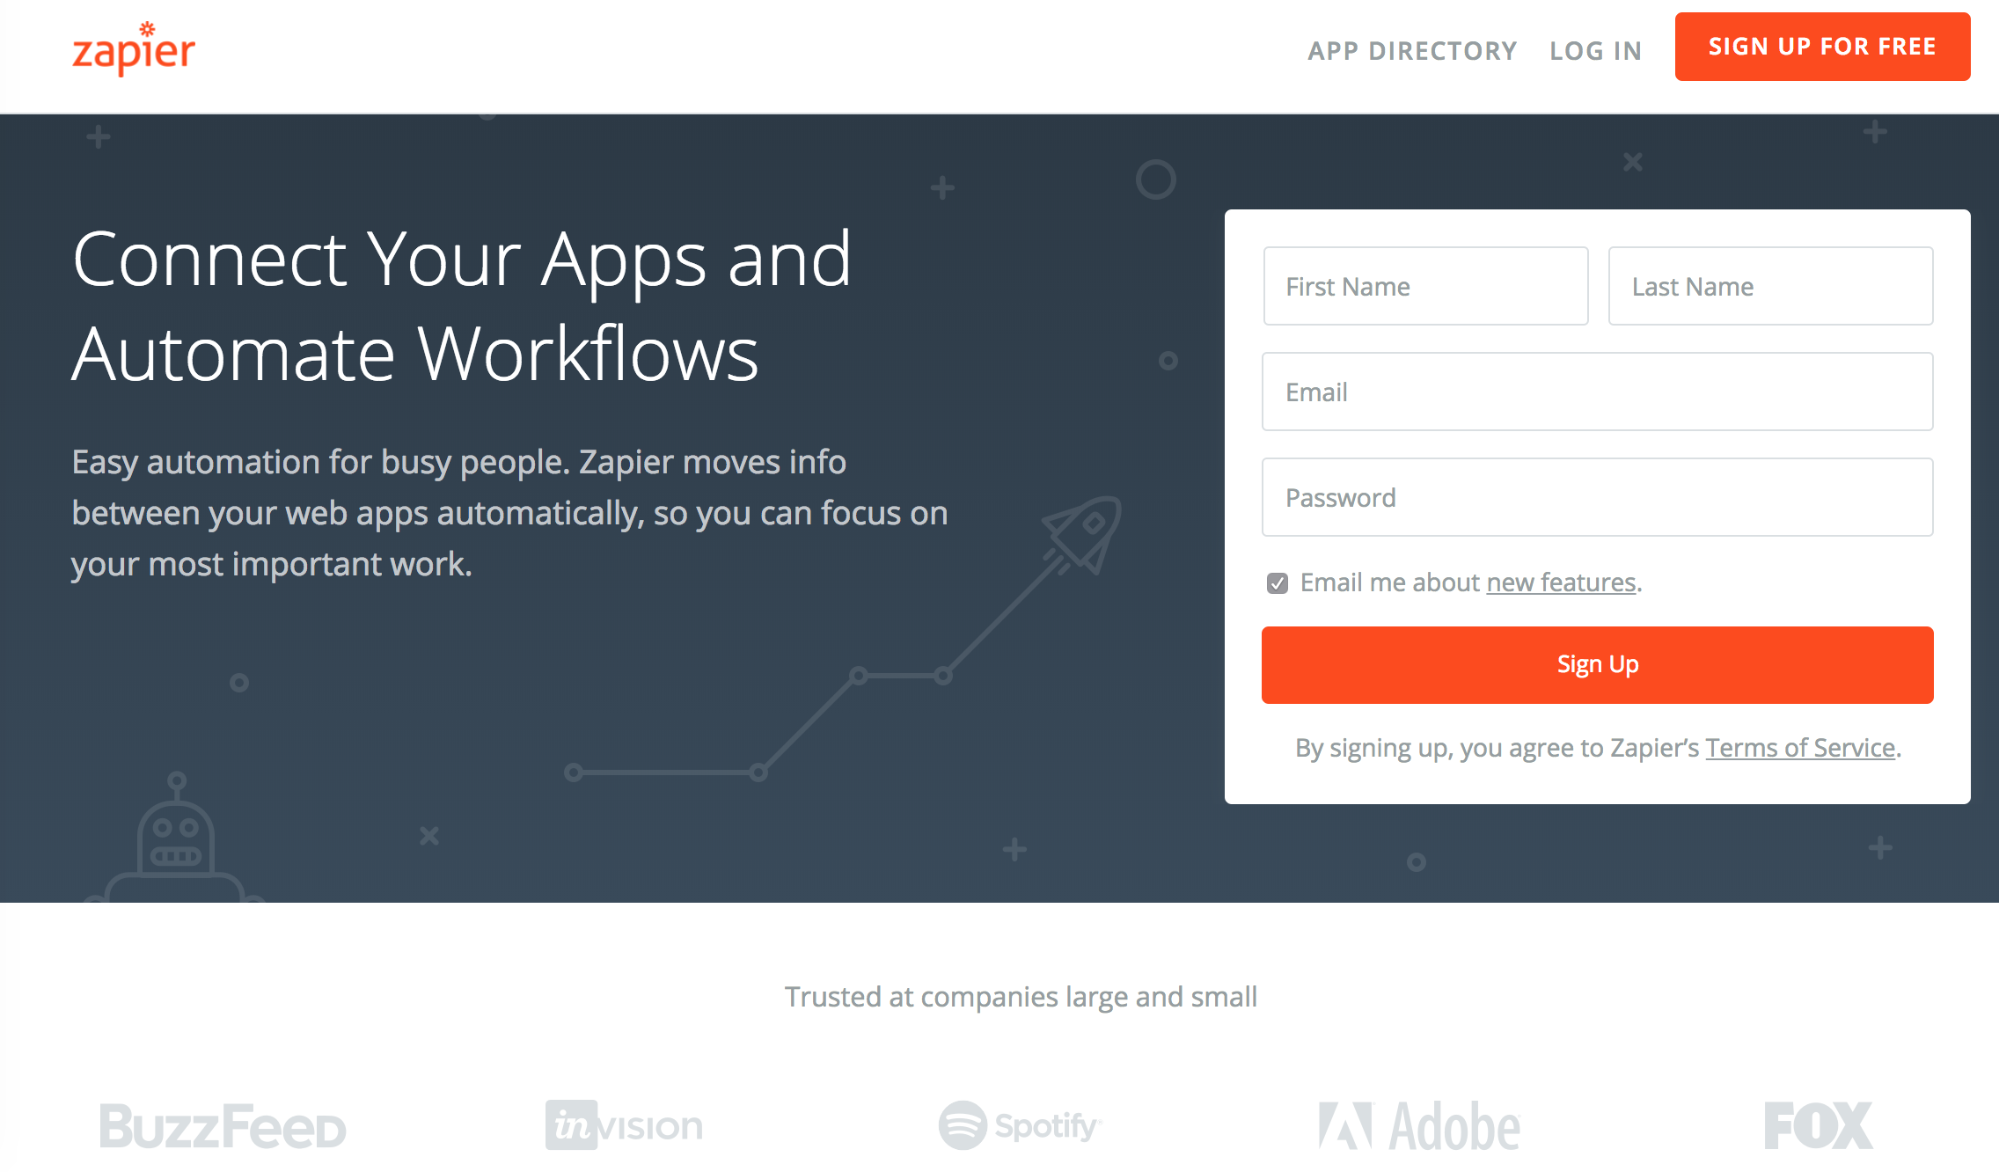This screenshot has height=1172, width=1999.
Task: Open the Terms of Service link
Action: [x=1800, y=748]
